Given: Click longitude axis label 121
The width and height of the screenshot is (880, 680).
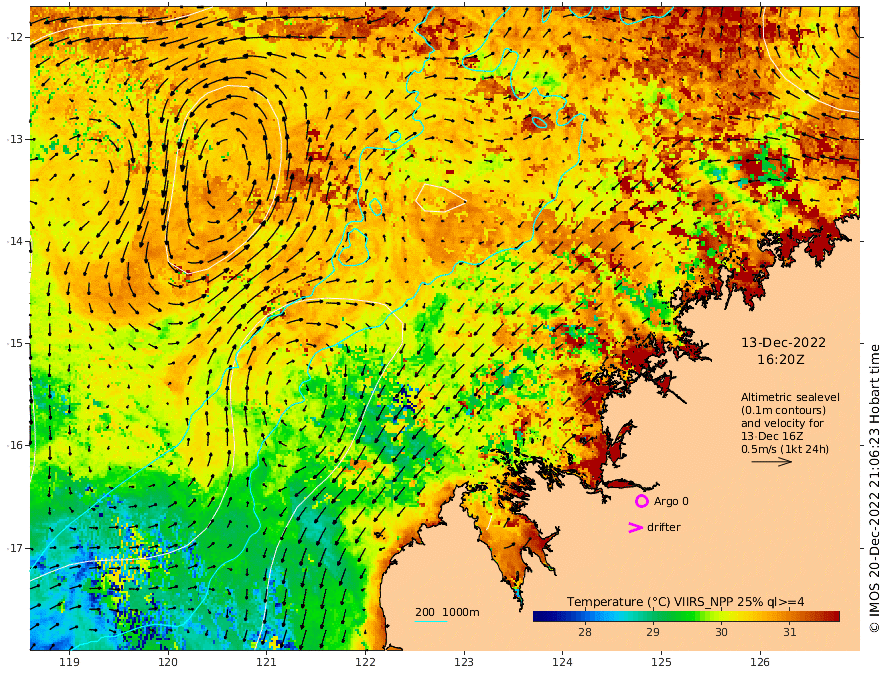Looking at the screenshot, I should 267,662.
